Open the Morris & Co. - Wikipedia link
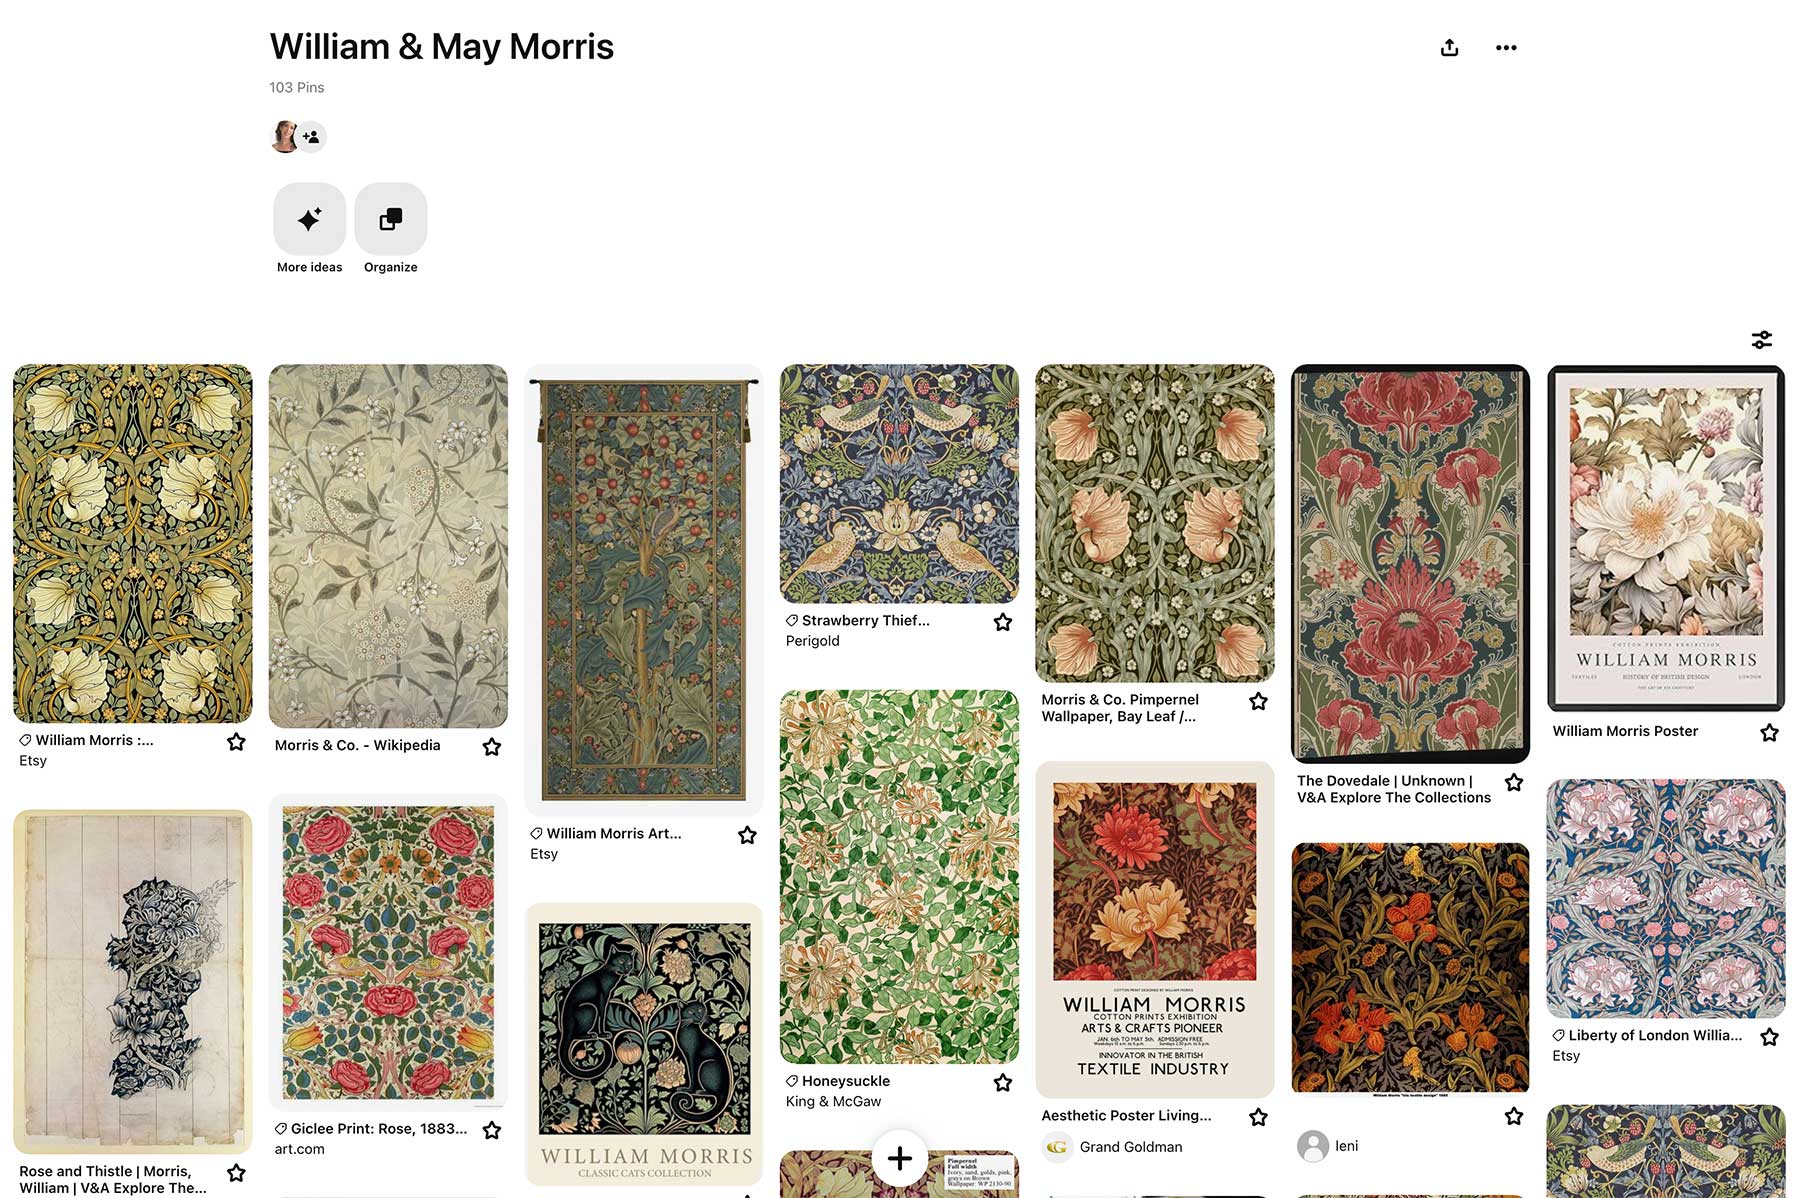Viewport: 1800px width, 1198px height. click(x=357, y=745)
